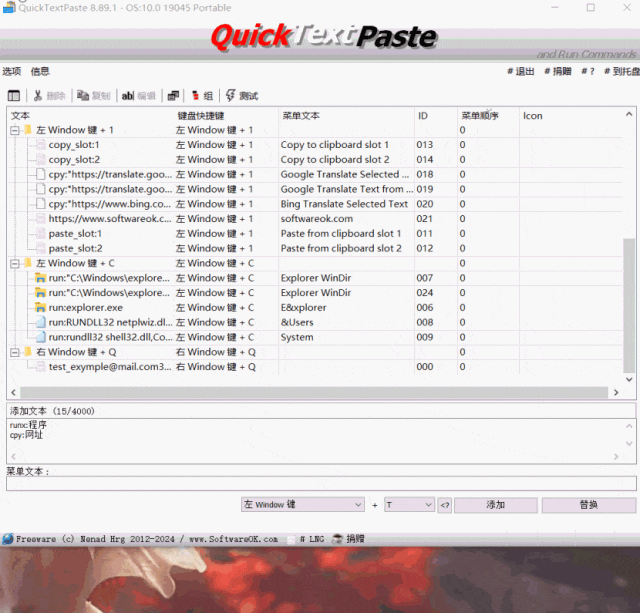
Task: Click the 'E&xplorer' menu text cell
Action: [x=303, y=307]
